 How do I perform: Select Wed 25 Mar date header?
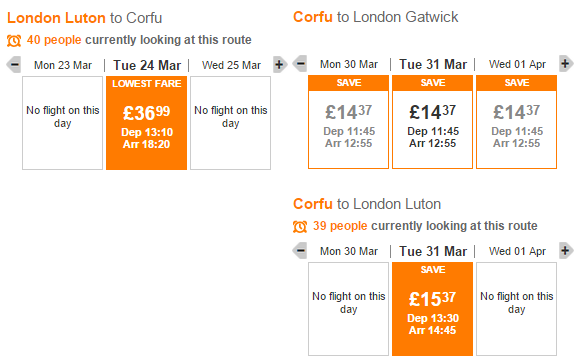coord(231,65)
